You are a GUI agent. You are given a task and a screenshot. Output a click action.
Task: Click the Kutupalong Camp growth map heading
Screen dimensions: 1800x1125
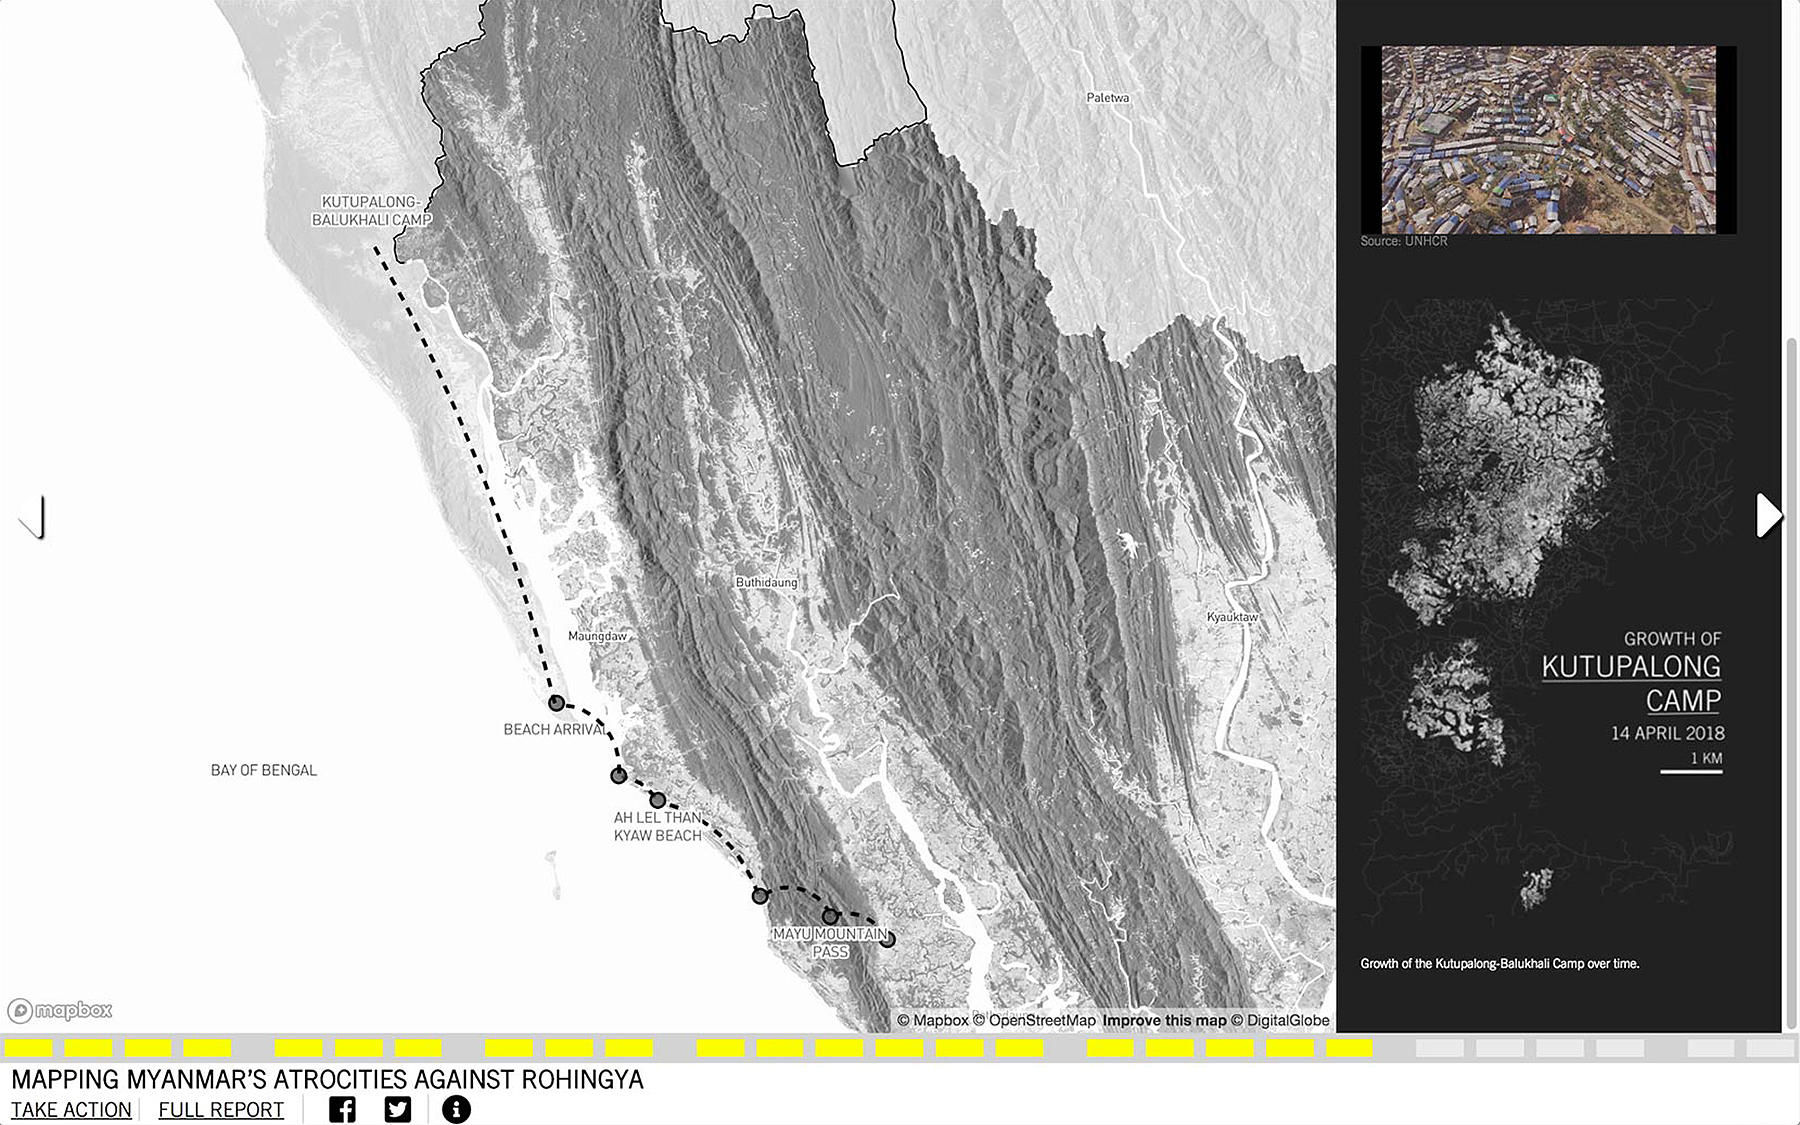click(x=1631, y=683)
